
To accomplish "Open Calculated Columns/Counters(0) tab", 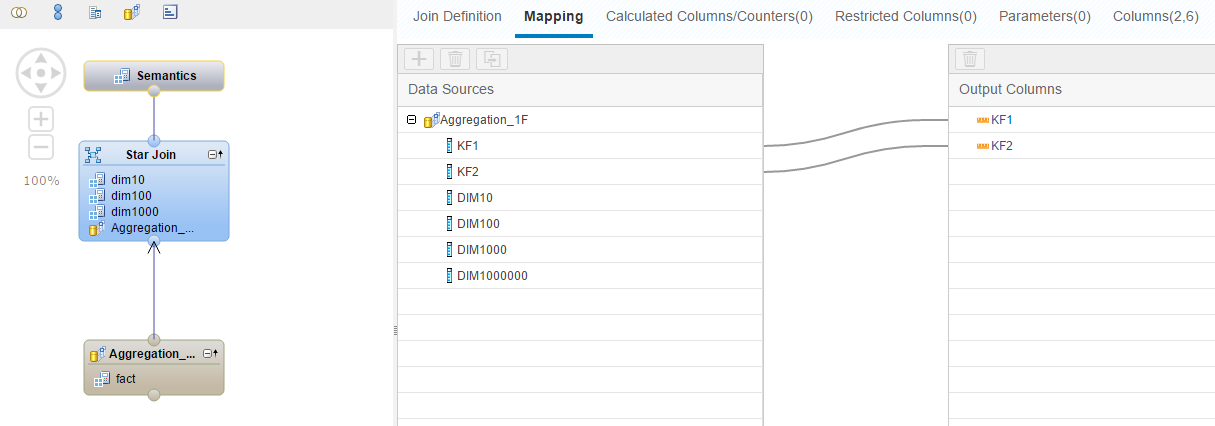I will [709, 16].
